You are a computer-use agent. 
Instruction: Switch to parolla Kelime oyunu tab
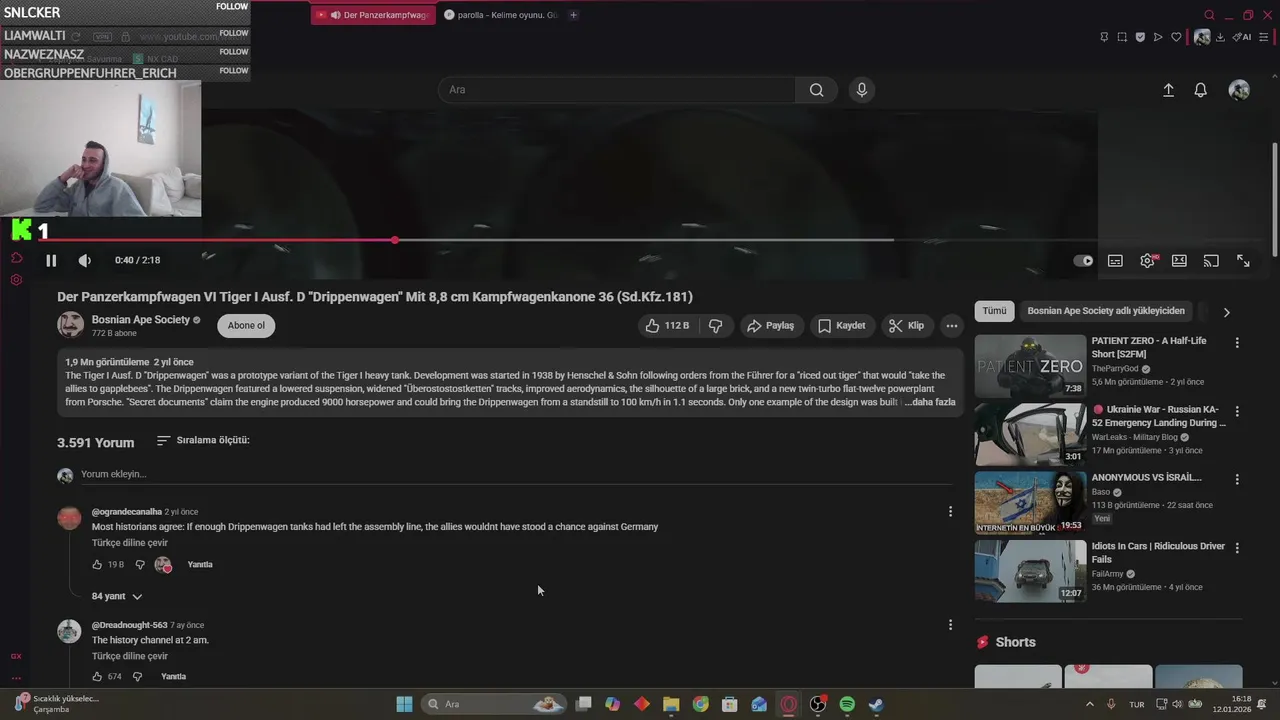tap(501, 15)
